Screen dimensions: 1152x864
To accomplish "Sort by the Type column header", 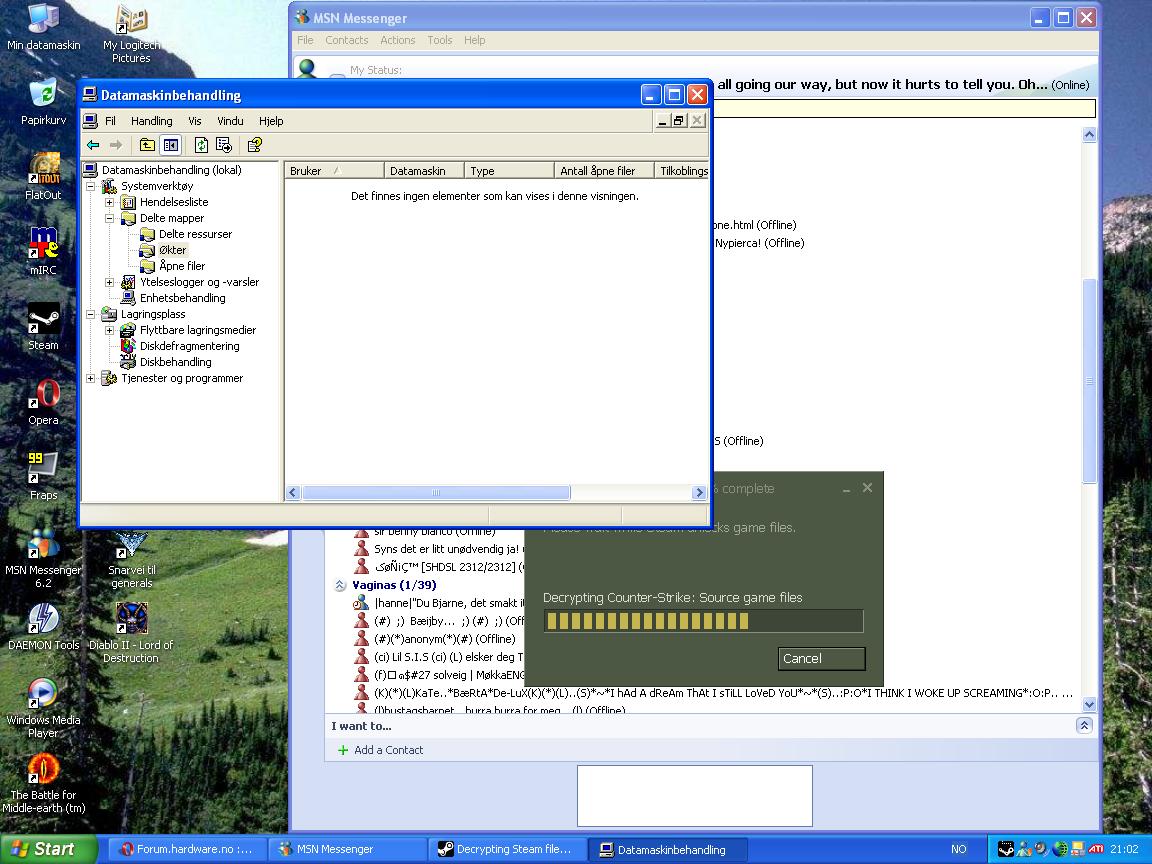I will [x=509, y=170].
